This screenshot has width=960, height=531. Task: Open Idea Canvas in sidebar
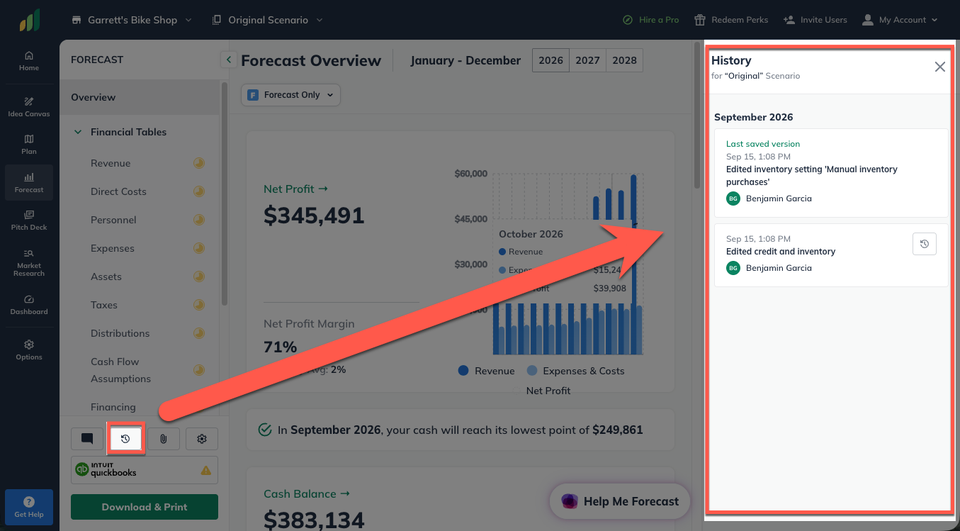pyautogui.click(x=29, y=107)
